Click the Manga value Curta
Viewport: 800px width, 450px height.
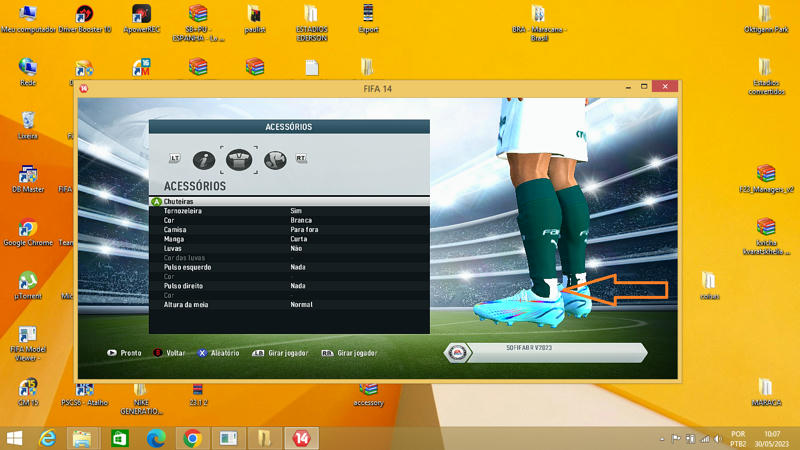coord(299,239)
